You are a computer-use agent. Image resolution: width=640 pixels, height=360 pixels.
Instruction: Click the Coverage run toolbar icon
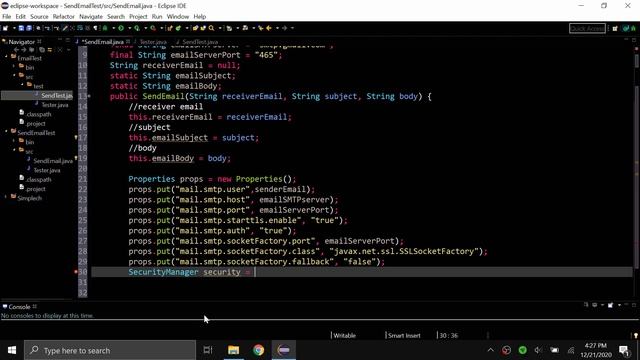tap(137, 28)
